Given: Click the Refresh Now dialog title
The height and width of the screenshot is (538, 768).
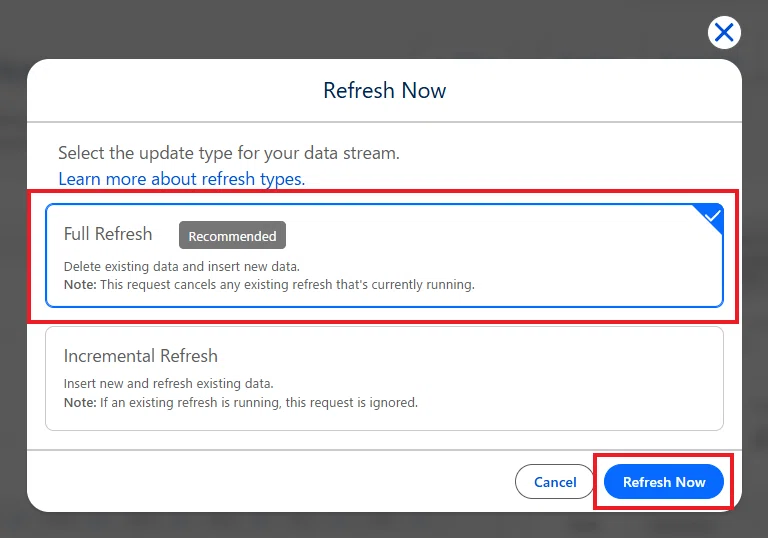Looking at the screenshot, I should 384,90.
